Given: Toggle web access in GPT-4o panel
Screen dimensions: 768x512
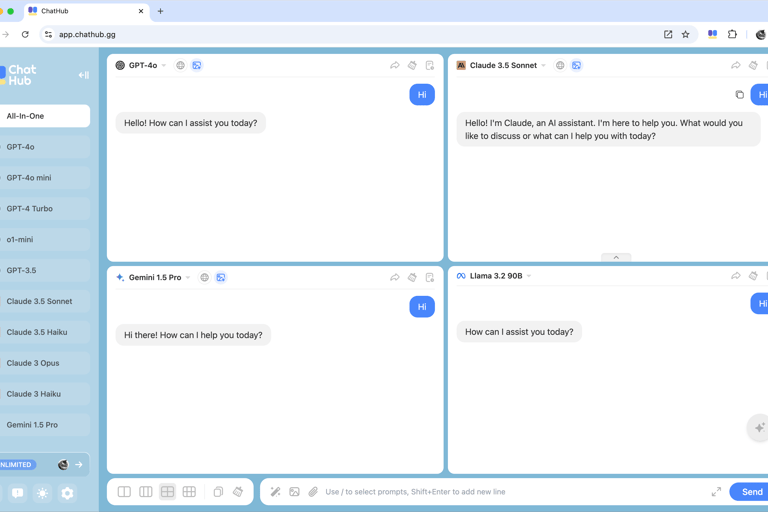Looking at the screenshot, I should click(180, 65).
